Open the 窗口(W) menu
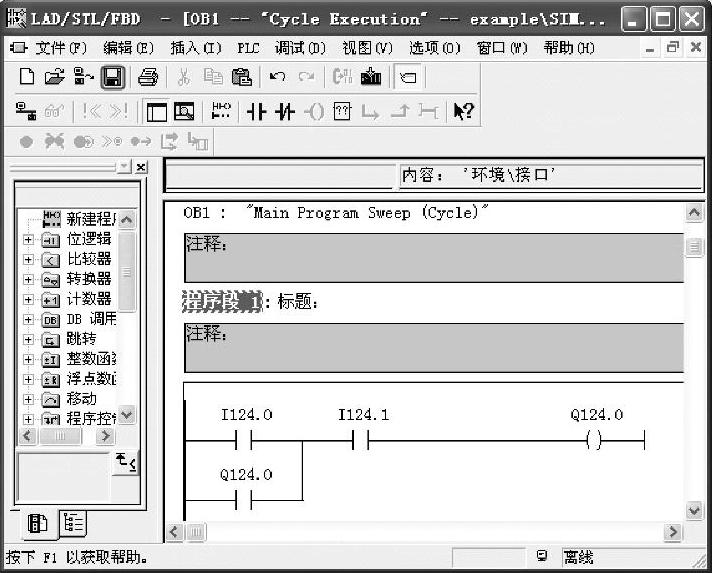The image size is (712, 573). [x=502, y=48]
